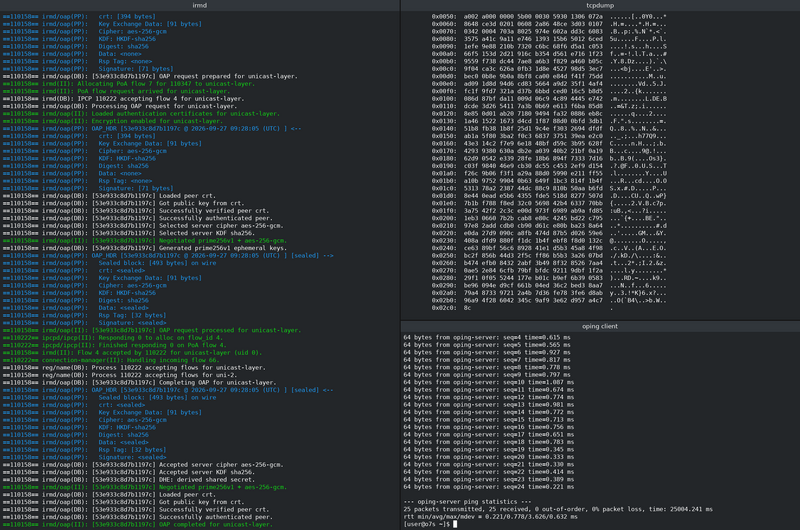
Task: Click 'OAP request processed for unicast-layer' line
Action: coord(152,330)
